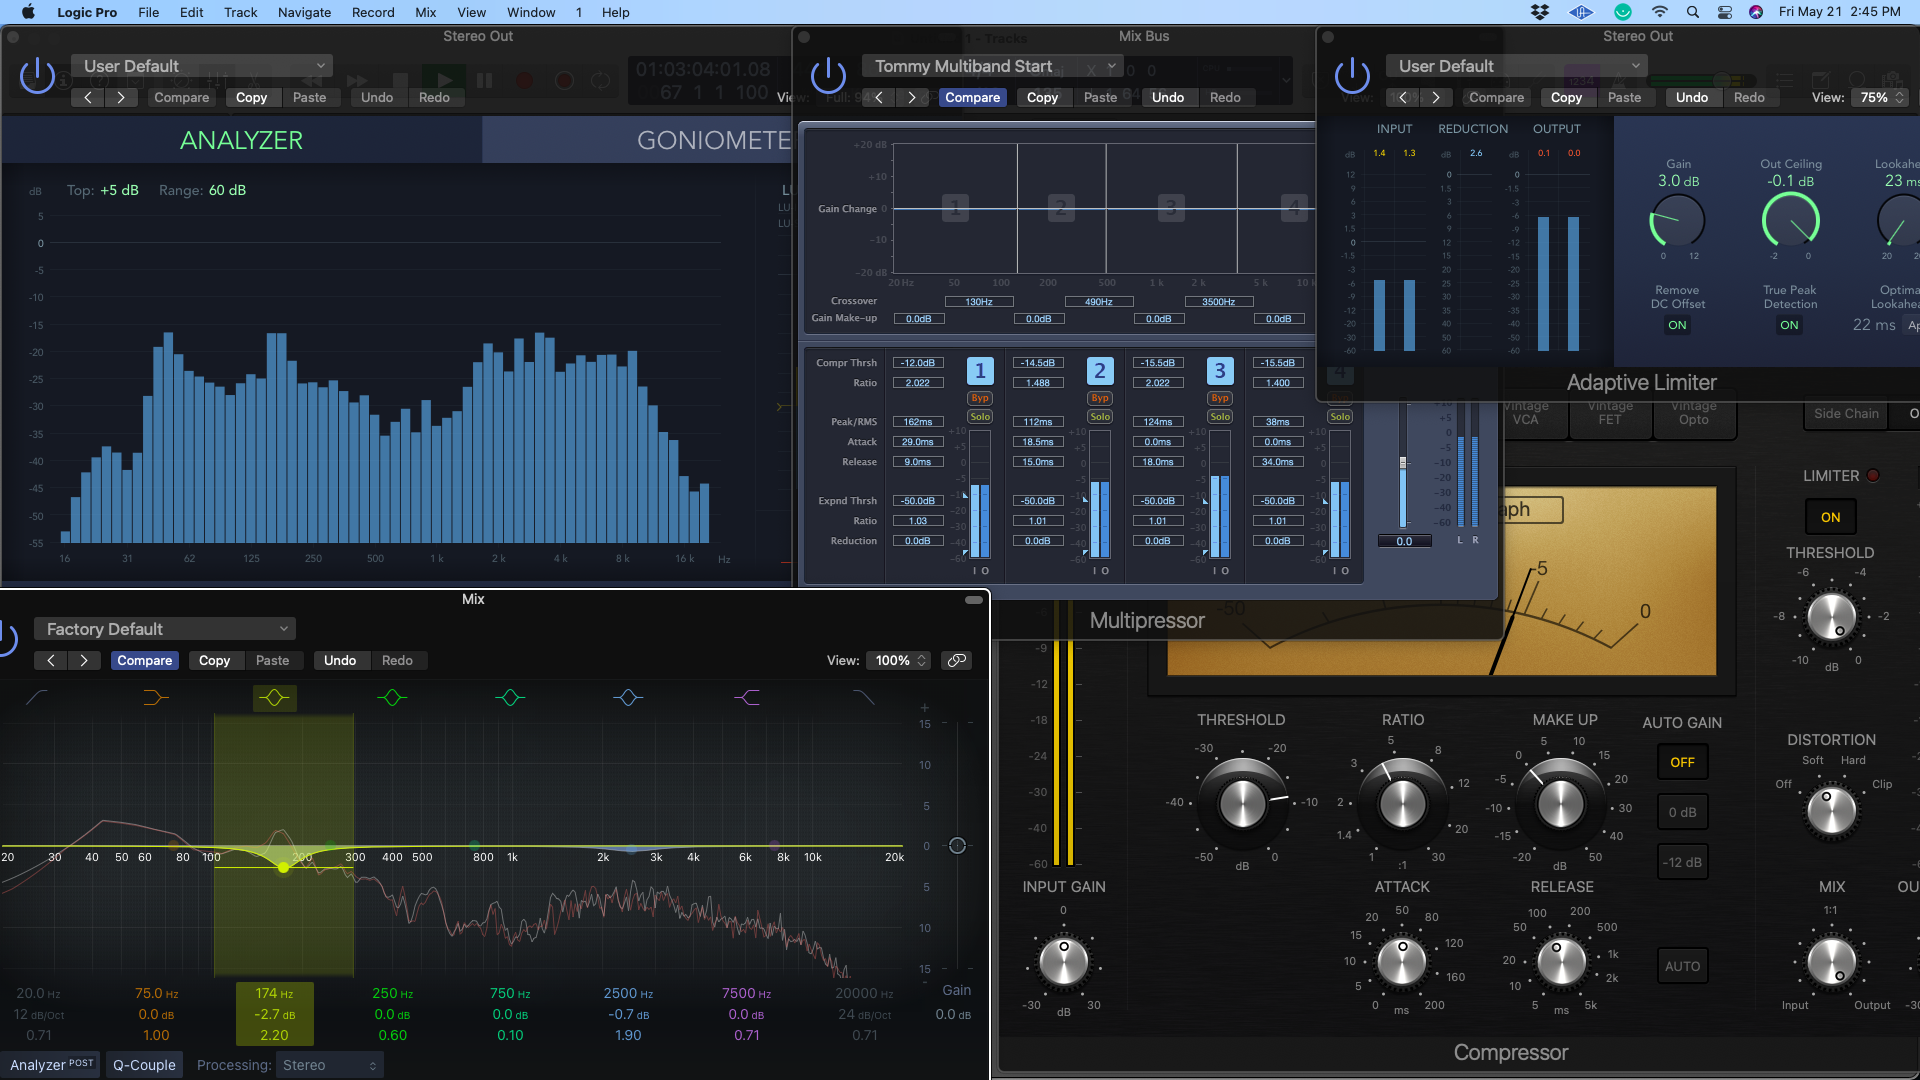Click AUTO under the compressor Release section
The image size is (1920, 1080).
tap(1683, 965)
